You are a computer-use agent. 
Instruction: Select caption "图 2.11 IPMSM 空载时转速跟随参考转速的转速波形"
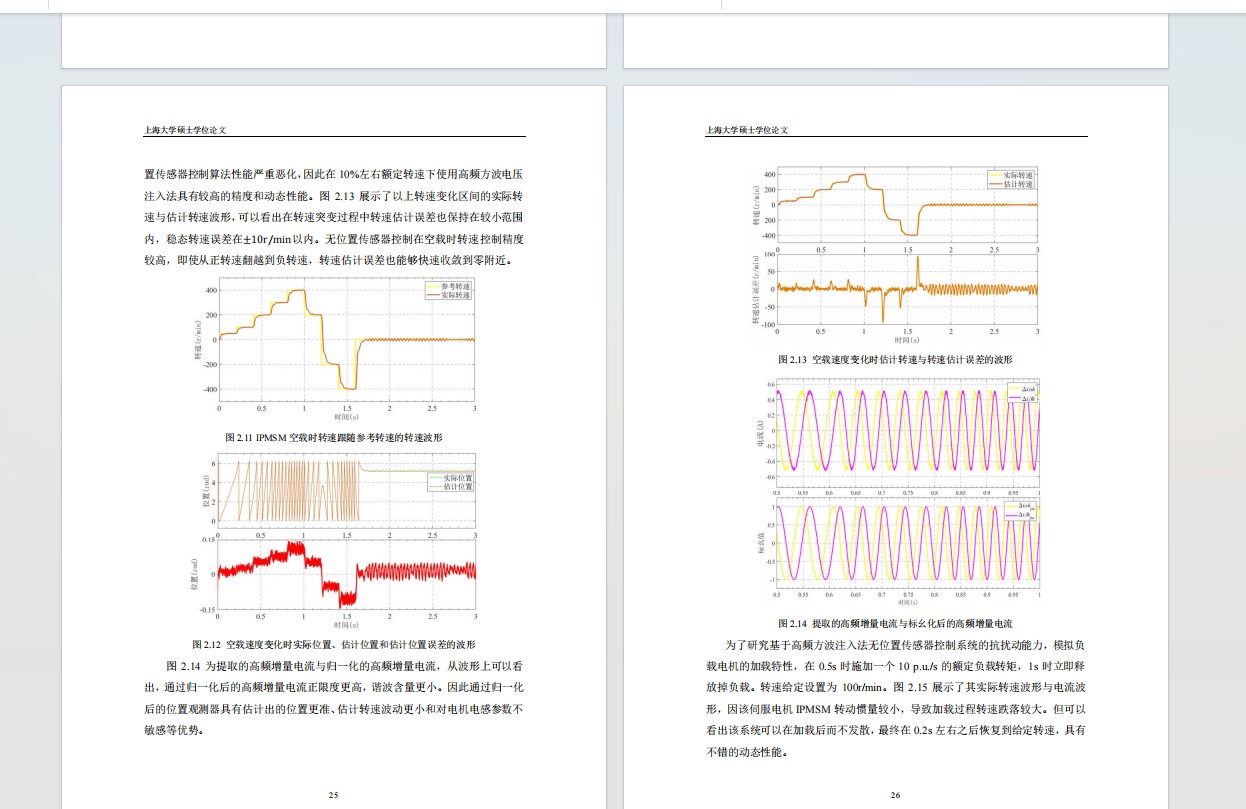(334, 438)
